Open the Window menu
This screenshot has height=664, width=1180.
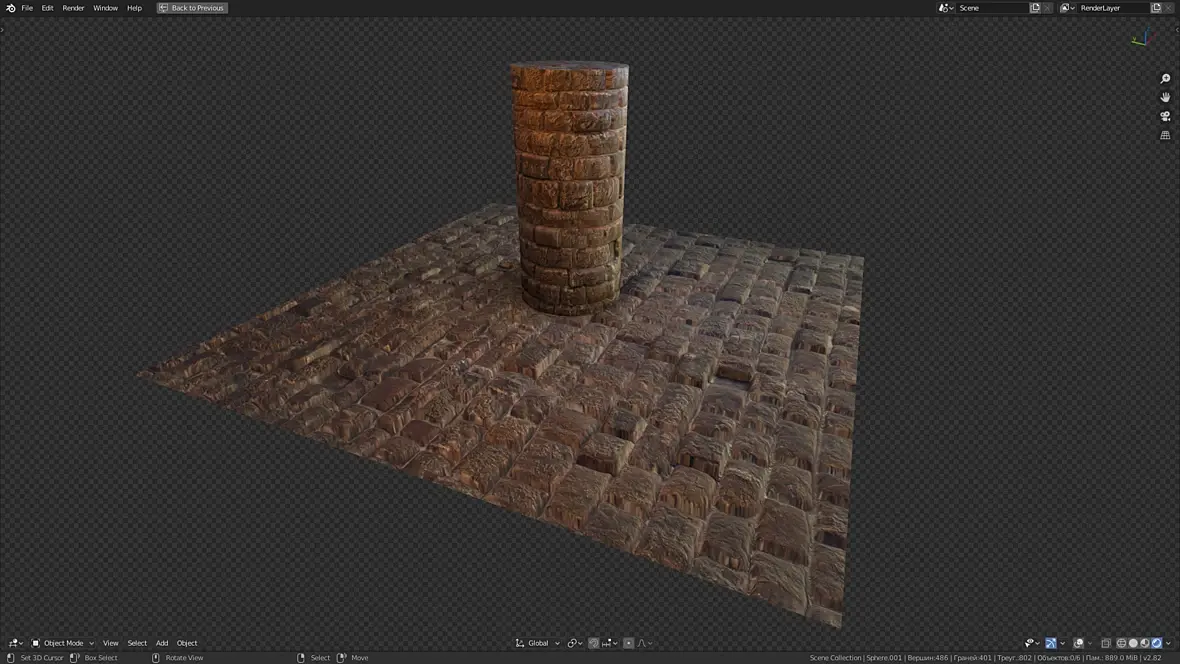click(105, 8)
